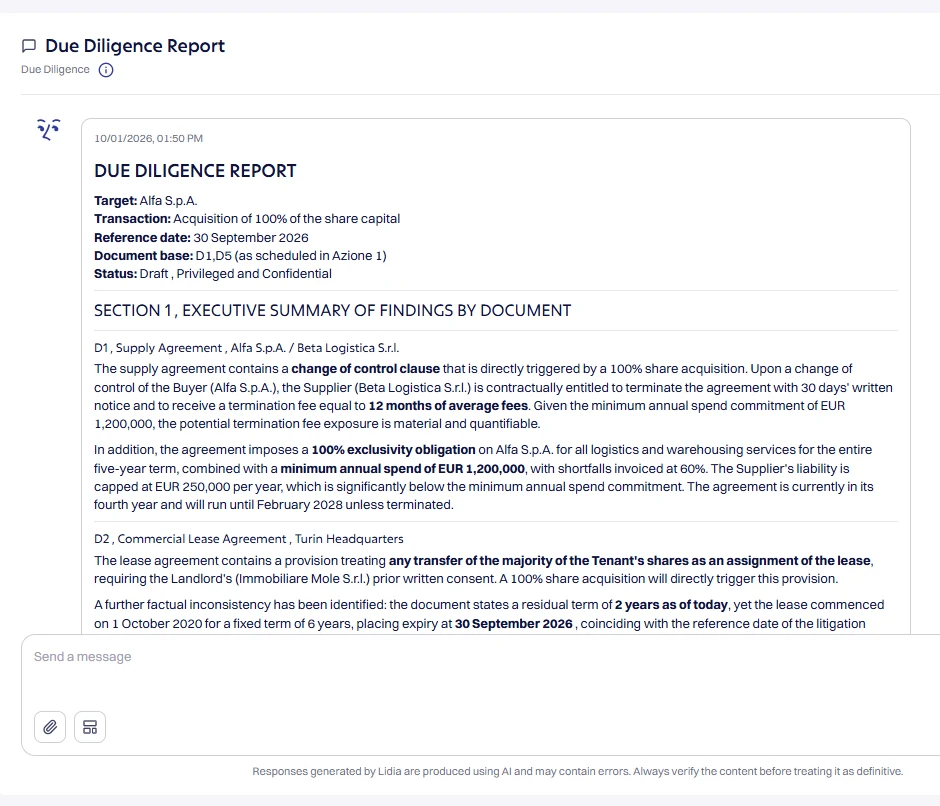Open the templates layout icon button
Image resolution: width=940 pixels, height=806 pixels.
pyautogui.click(x=90, y=727)
